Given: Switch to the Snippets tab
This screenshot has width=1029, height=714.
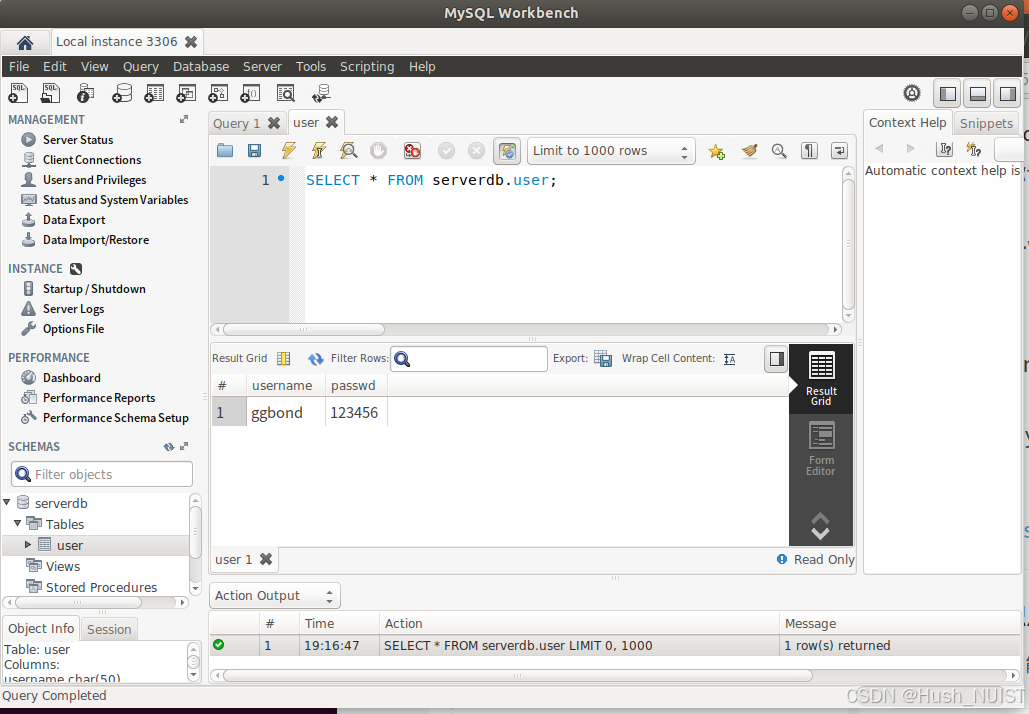Looking at the screenshot, I should coord(986,123).
